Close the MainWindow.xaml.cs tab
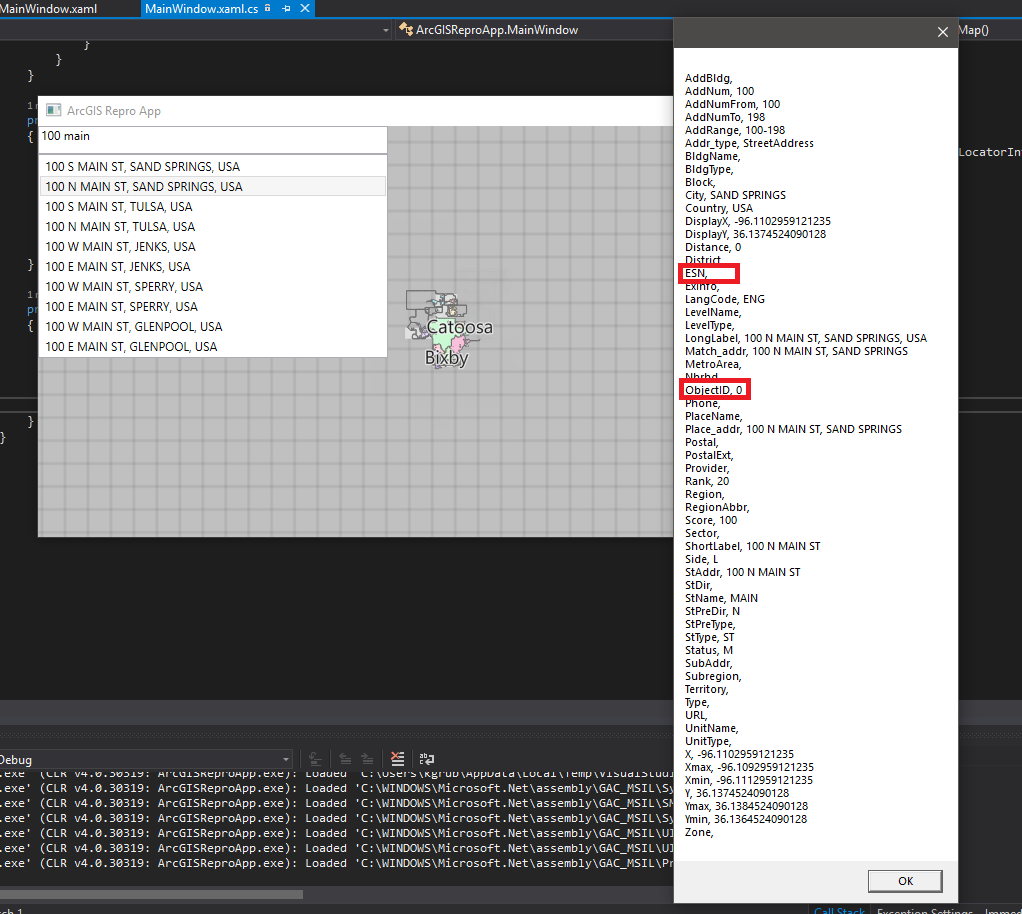The height and width of the screenshot is (914, 1022). pyautogui.click(x=304, y=9)
